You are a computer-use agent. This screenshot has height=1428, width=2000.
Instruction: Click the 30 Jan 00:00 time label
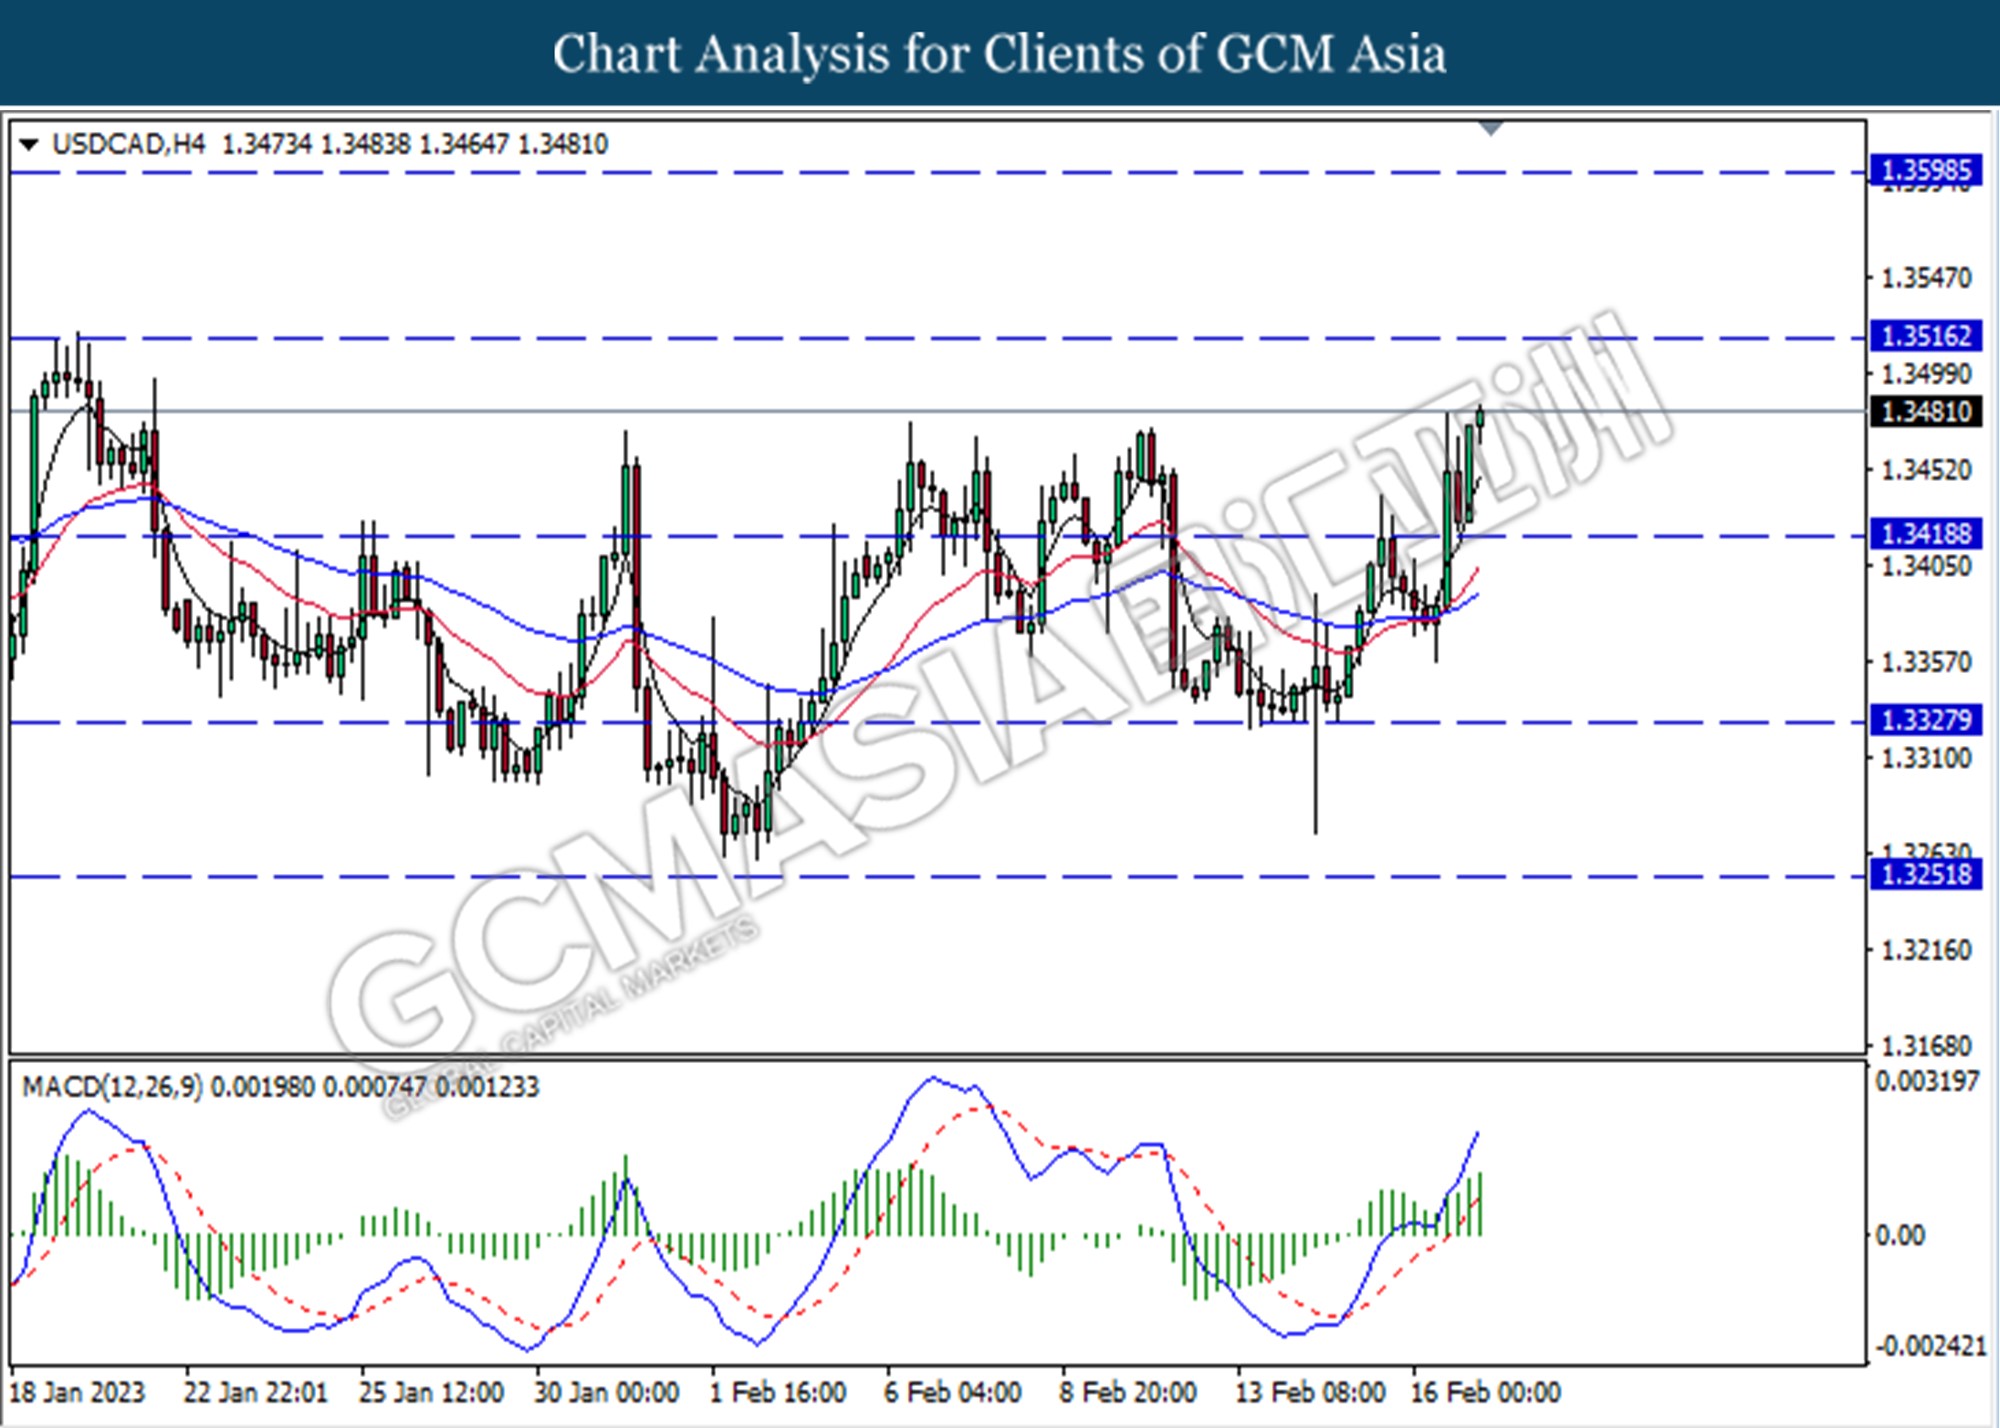[607, 1392]
